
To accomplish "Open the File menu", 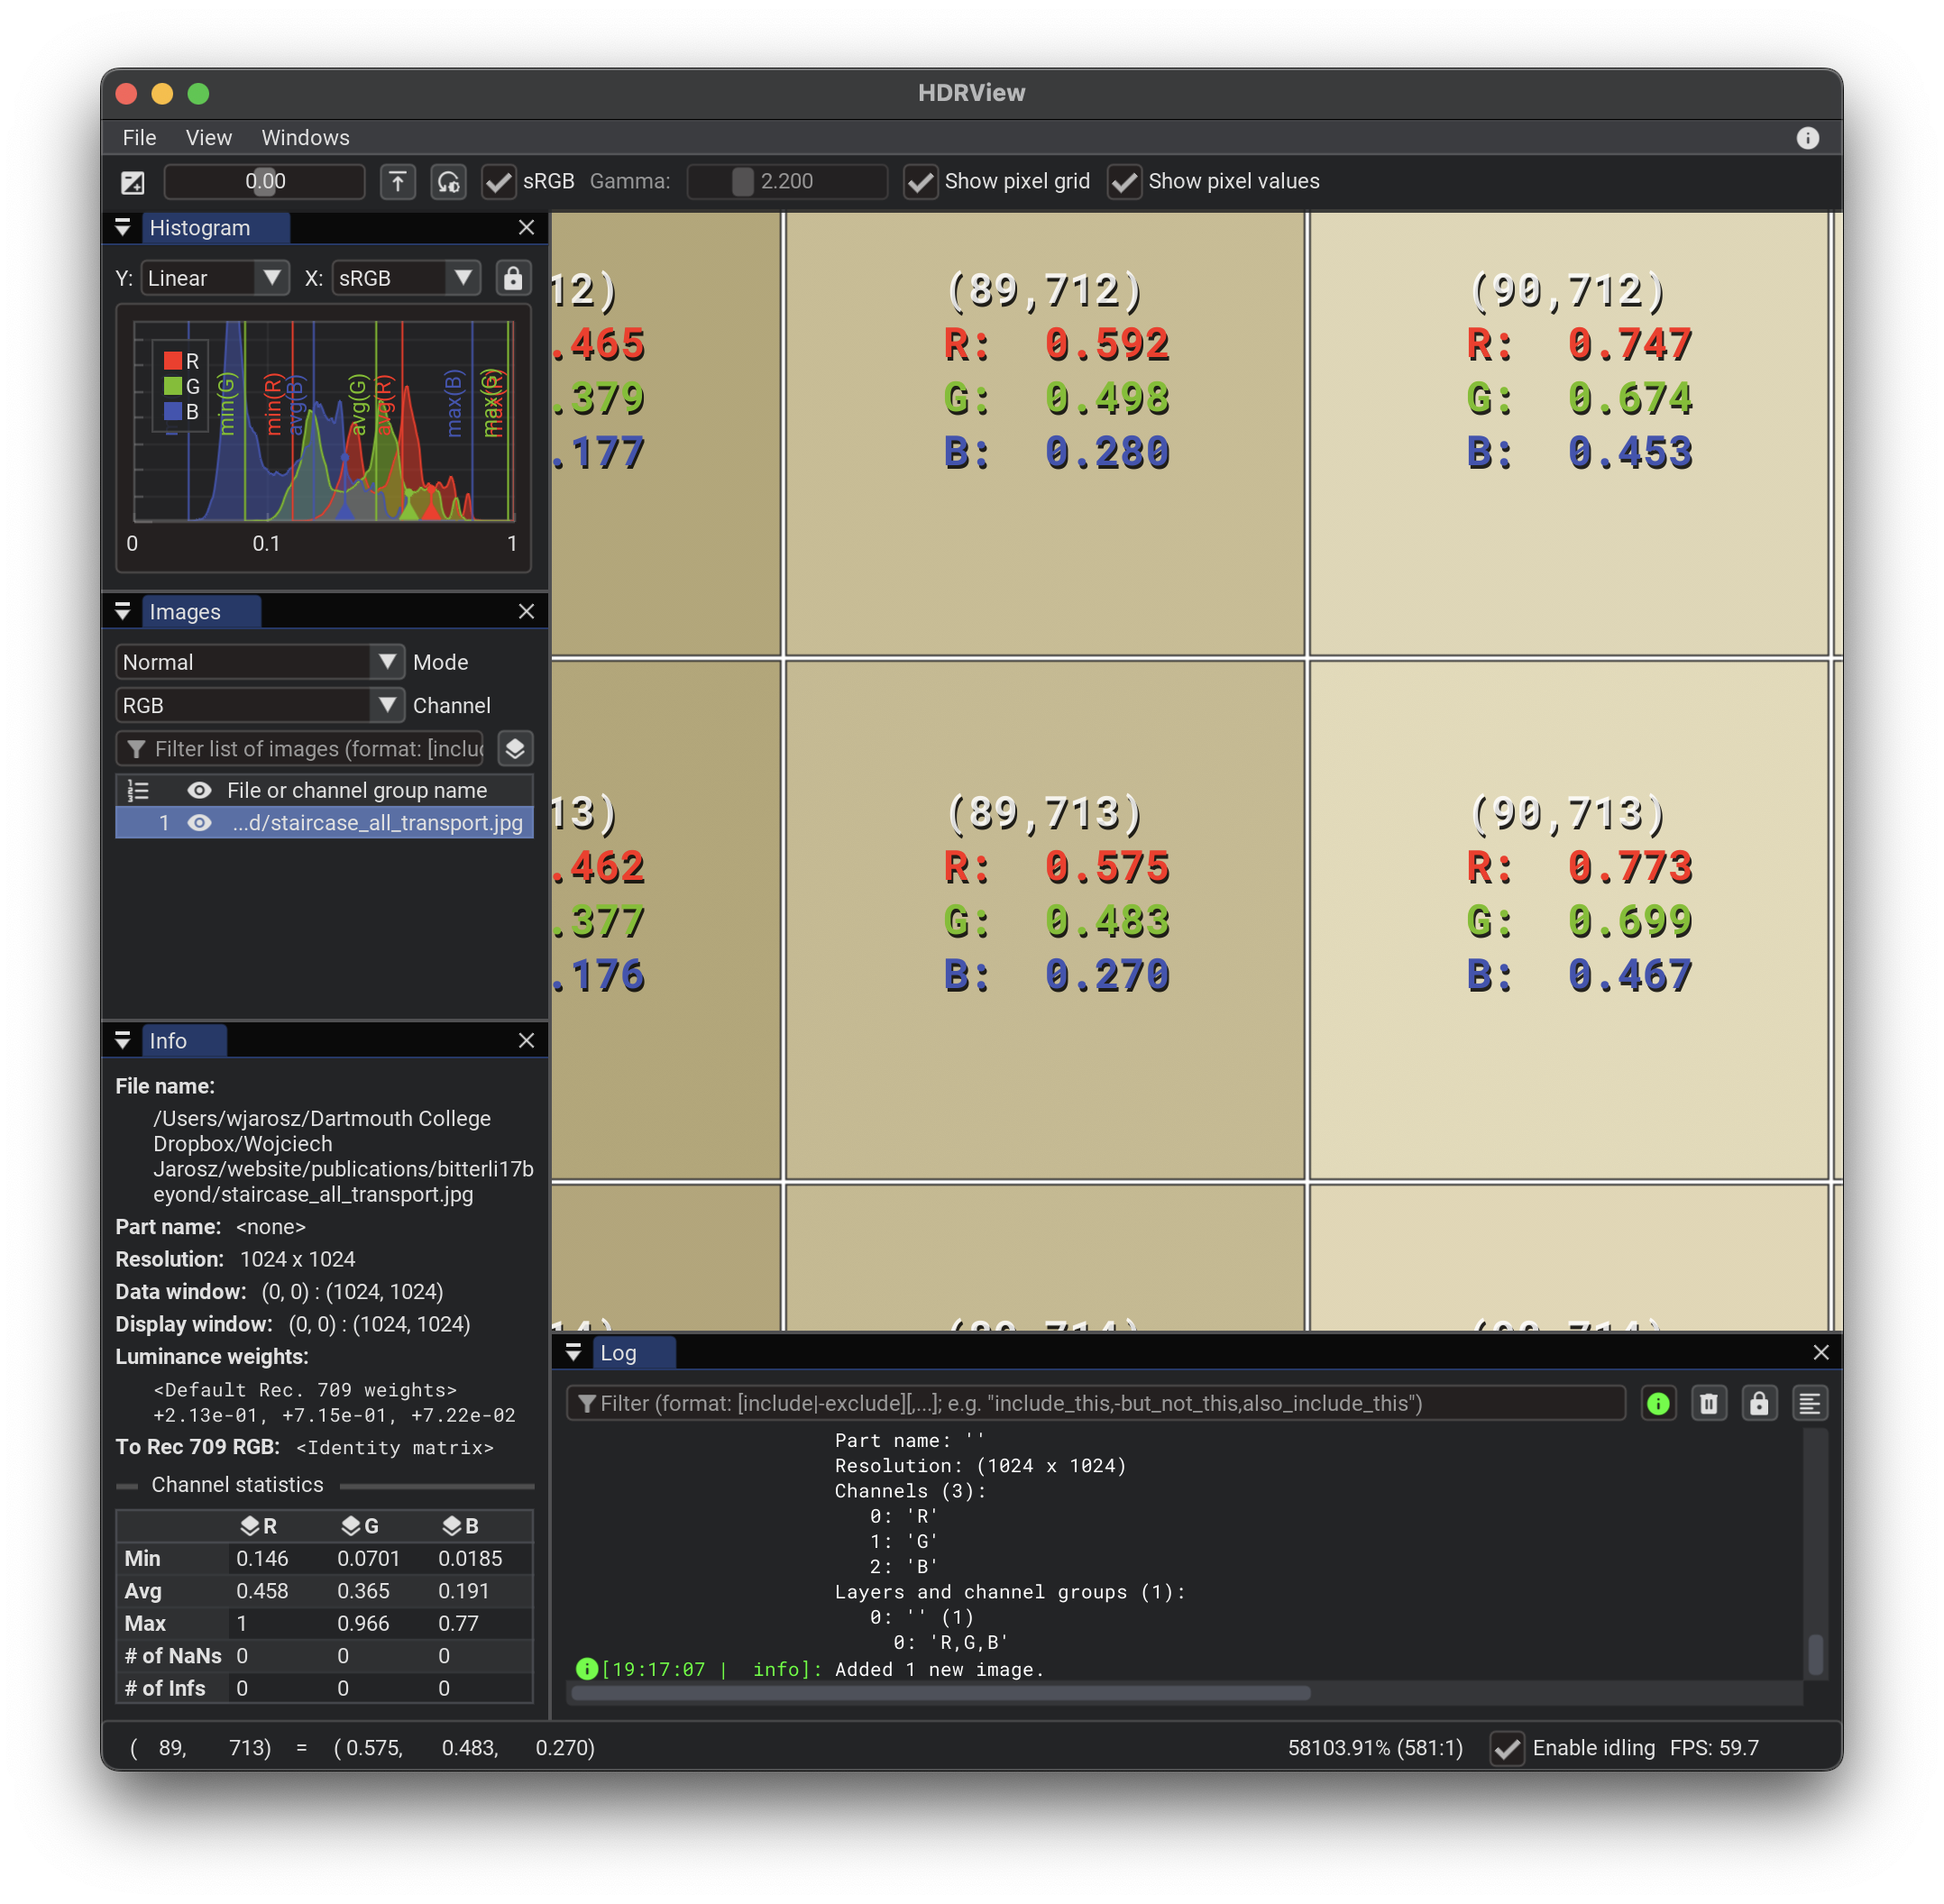I will tap(139, 138).
